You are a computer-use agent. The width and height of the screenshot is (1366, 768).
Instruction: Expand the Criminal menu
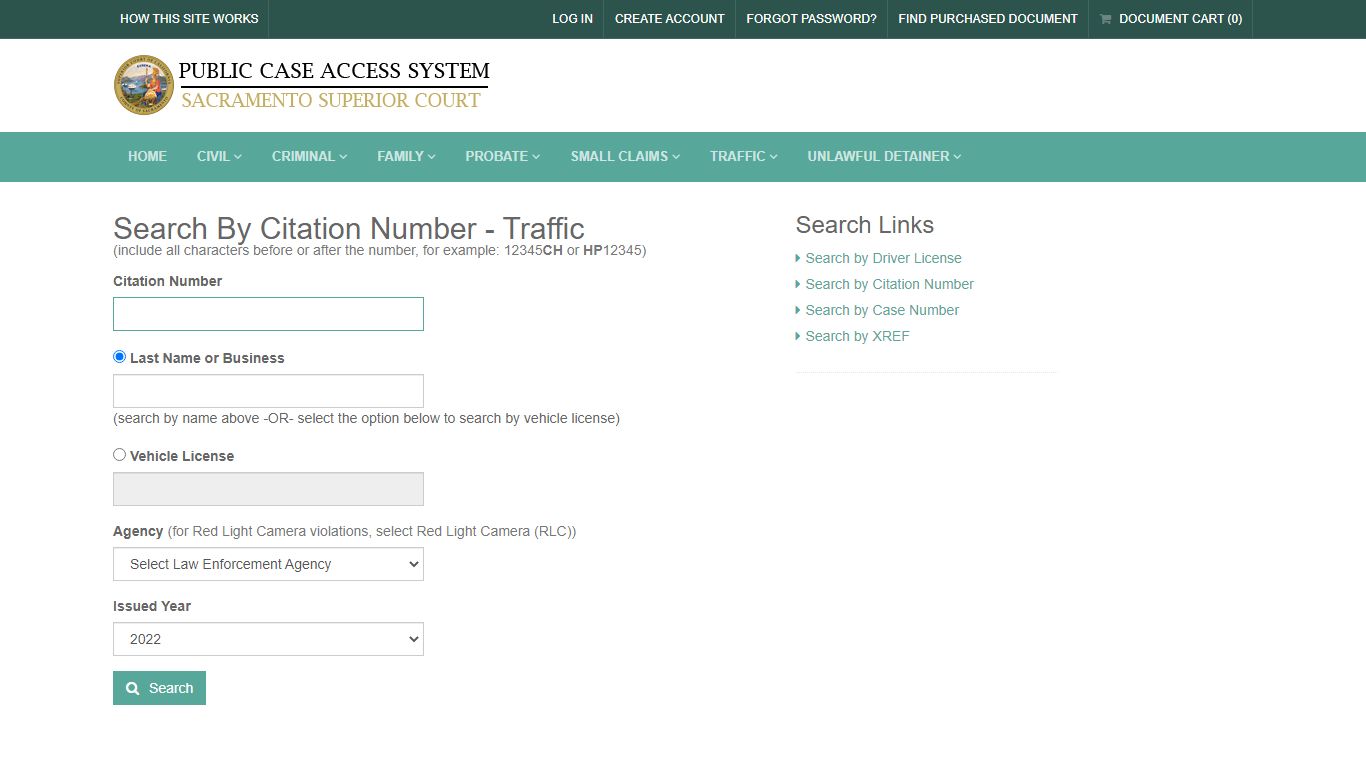(x=309, y=156)
